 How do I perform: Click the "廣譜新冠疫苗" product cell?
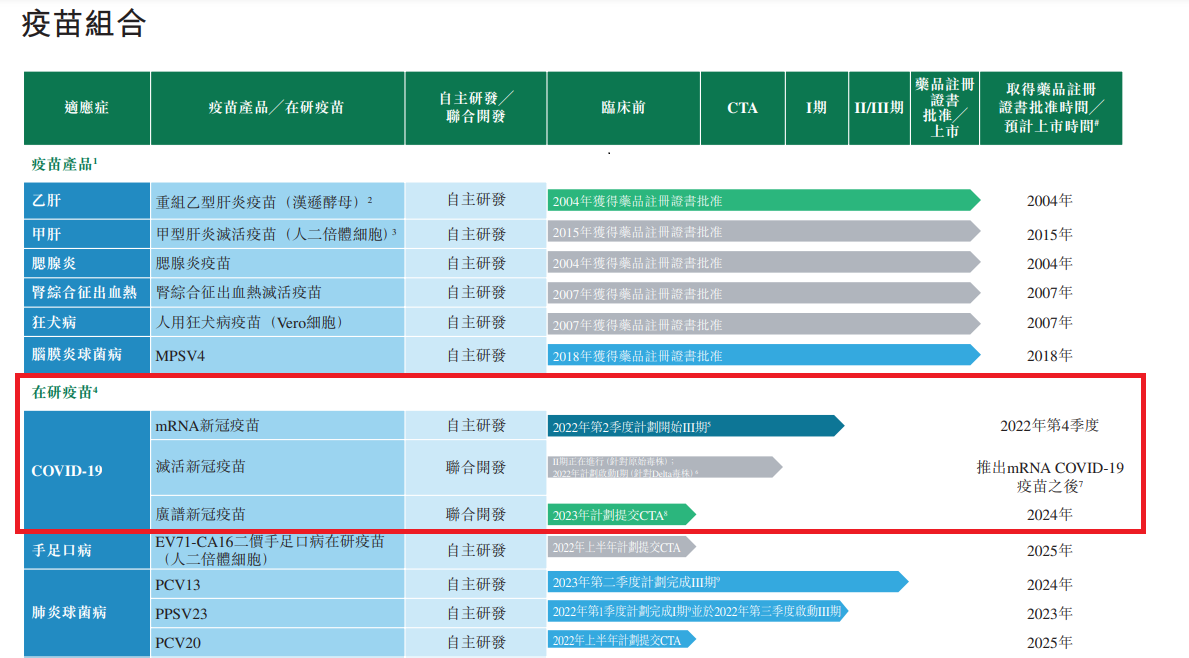[x=278, y=514]
